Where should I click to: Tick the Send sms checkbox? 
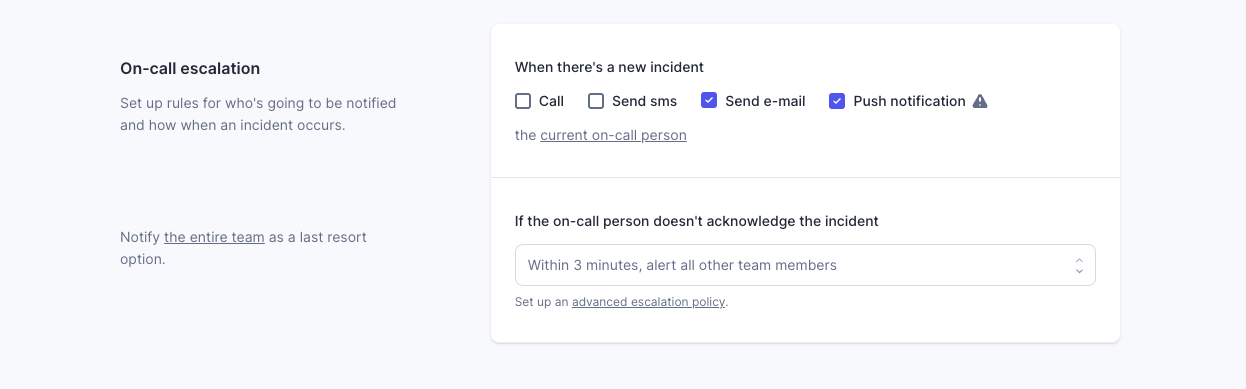coord(596,101)
